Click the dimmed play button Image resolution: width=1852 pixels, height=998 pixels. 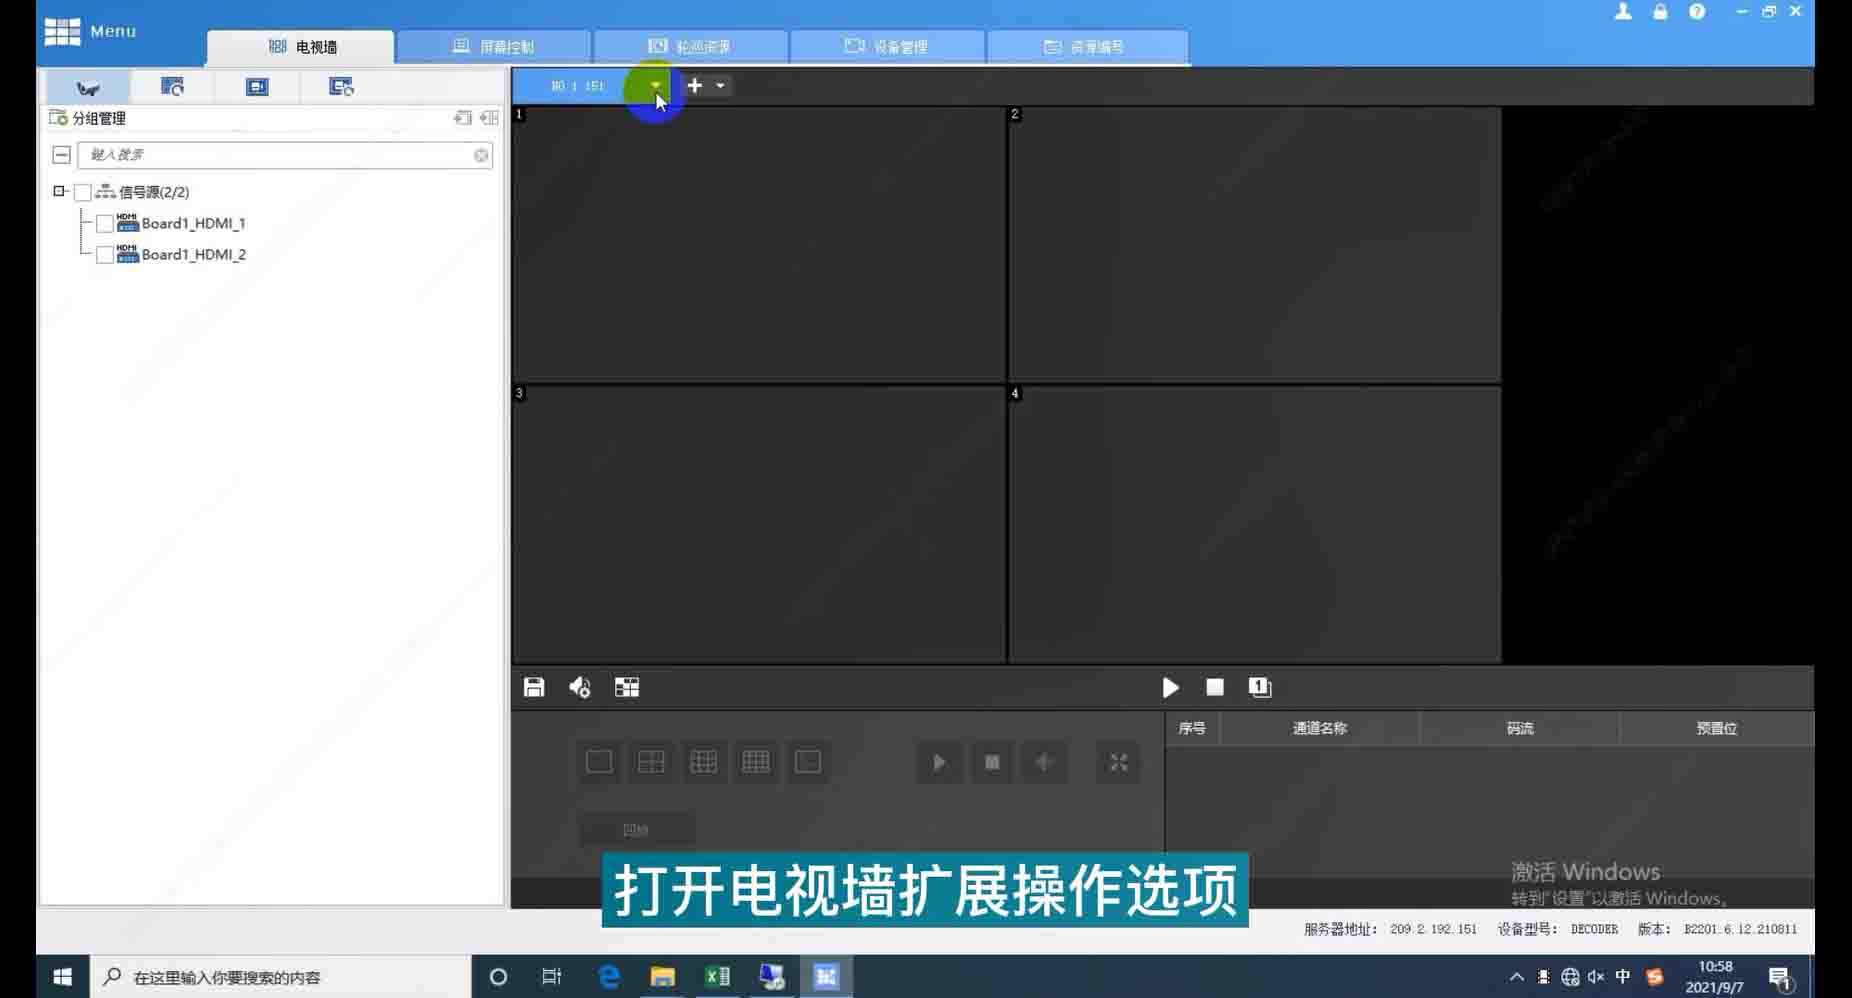point(939,763)
